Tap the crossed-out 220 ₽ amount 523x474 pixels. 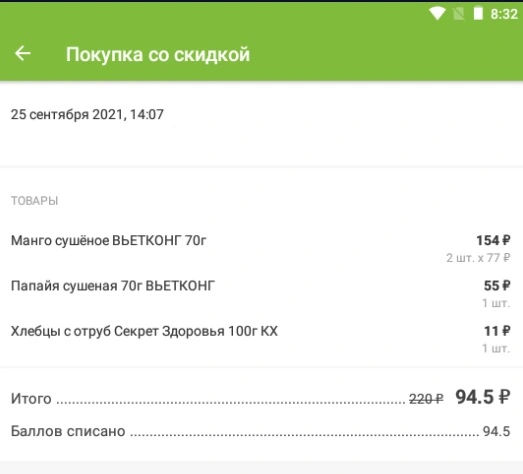(x=426, y=399)
